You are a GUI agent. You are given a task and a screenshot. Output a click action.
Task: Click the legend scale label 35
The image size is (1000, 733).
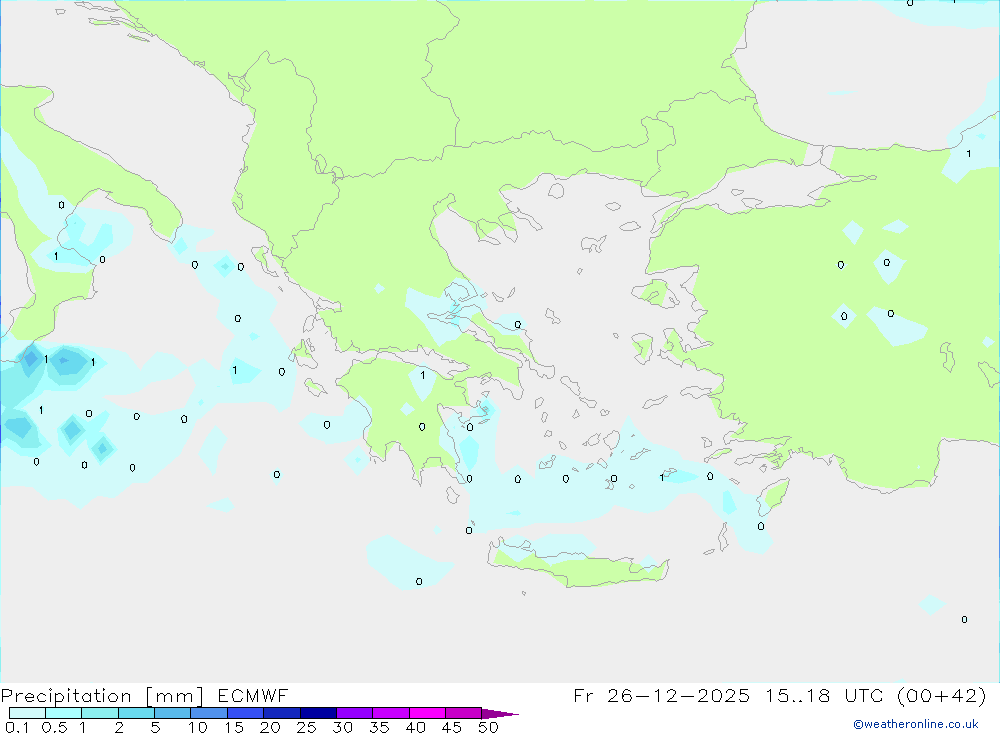point(379,727)
